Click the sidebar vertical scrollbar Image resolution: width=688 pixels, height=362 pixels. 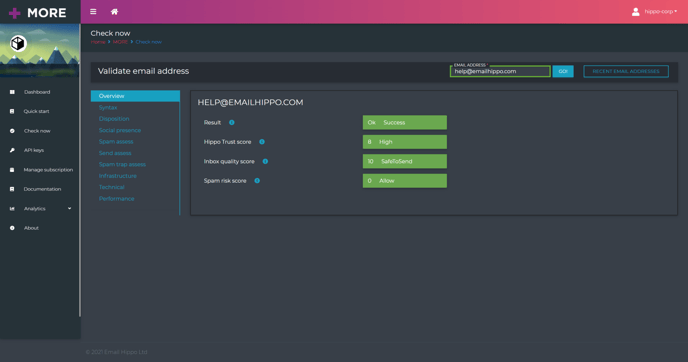click(x=79, y=170)
